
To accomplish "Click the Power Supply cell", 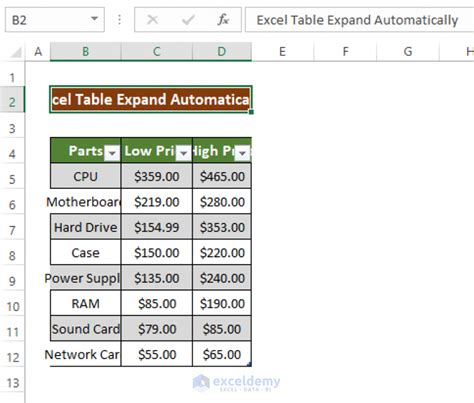I will [86, 278].
